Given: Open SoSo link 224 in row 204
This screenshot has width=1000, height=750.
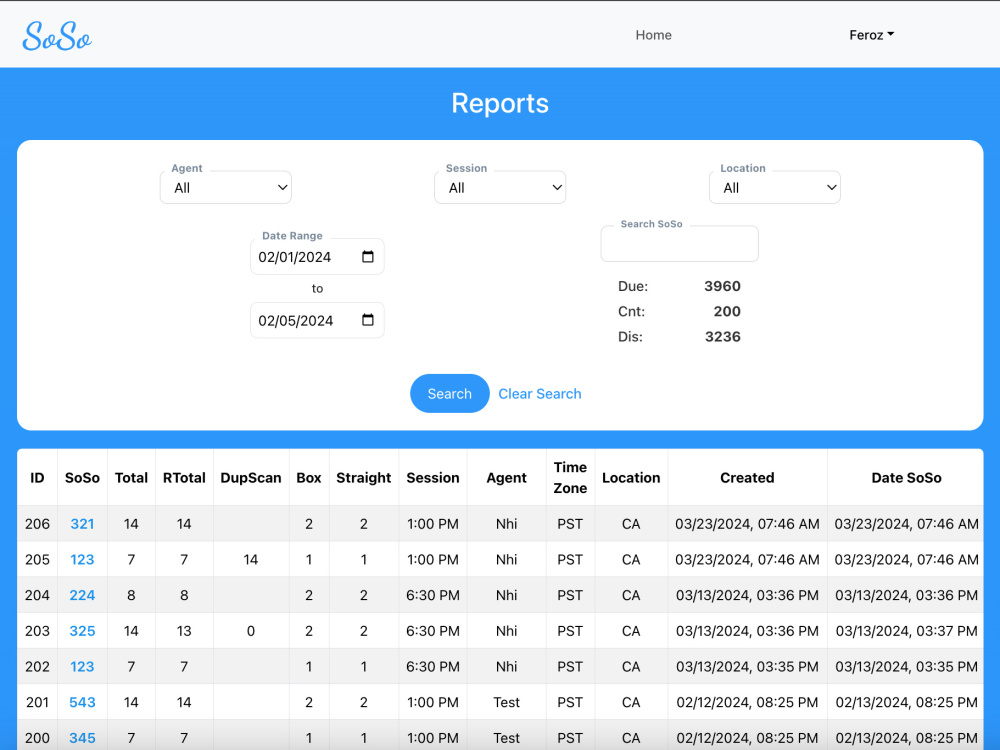Looking at the screenshot, I should pos(82,595).
